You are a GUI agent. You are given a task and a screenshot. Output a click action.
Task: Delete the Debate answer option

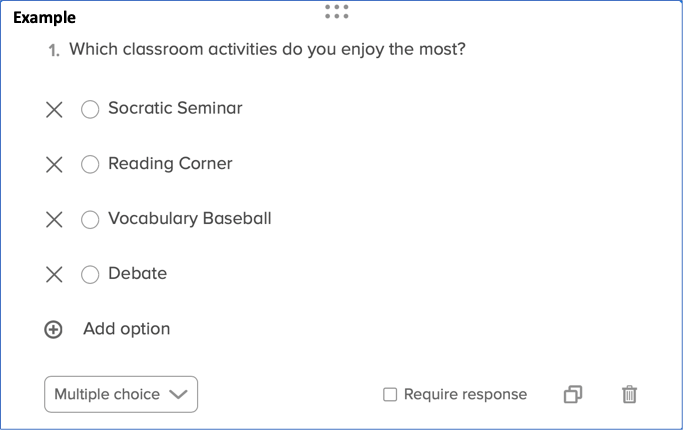pyautogui.click(x=55, y=275)
